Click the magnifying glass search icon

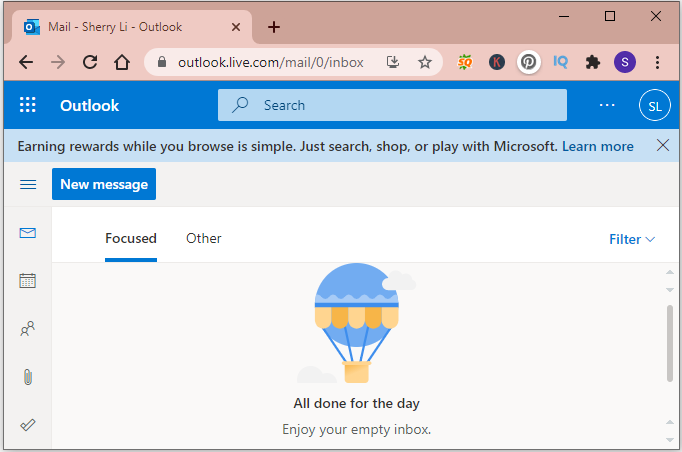click(240, 105)
